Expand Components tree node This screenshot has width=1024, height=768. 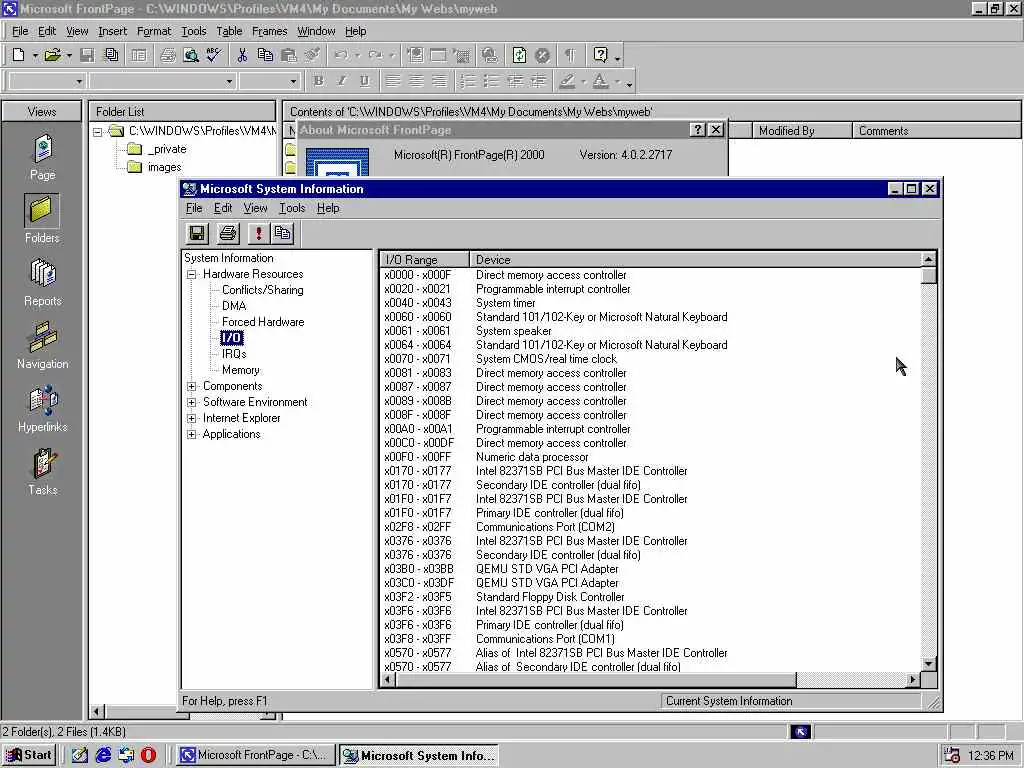coord(191,386)
